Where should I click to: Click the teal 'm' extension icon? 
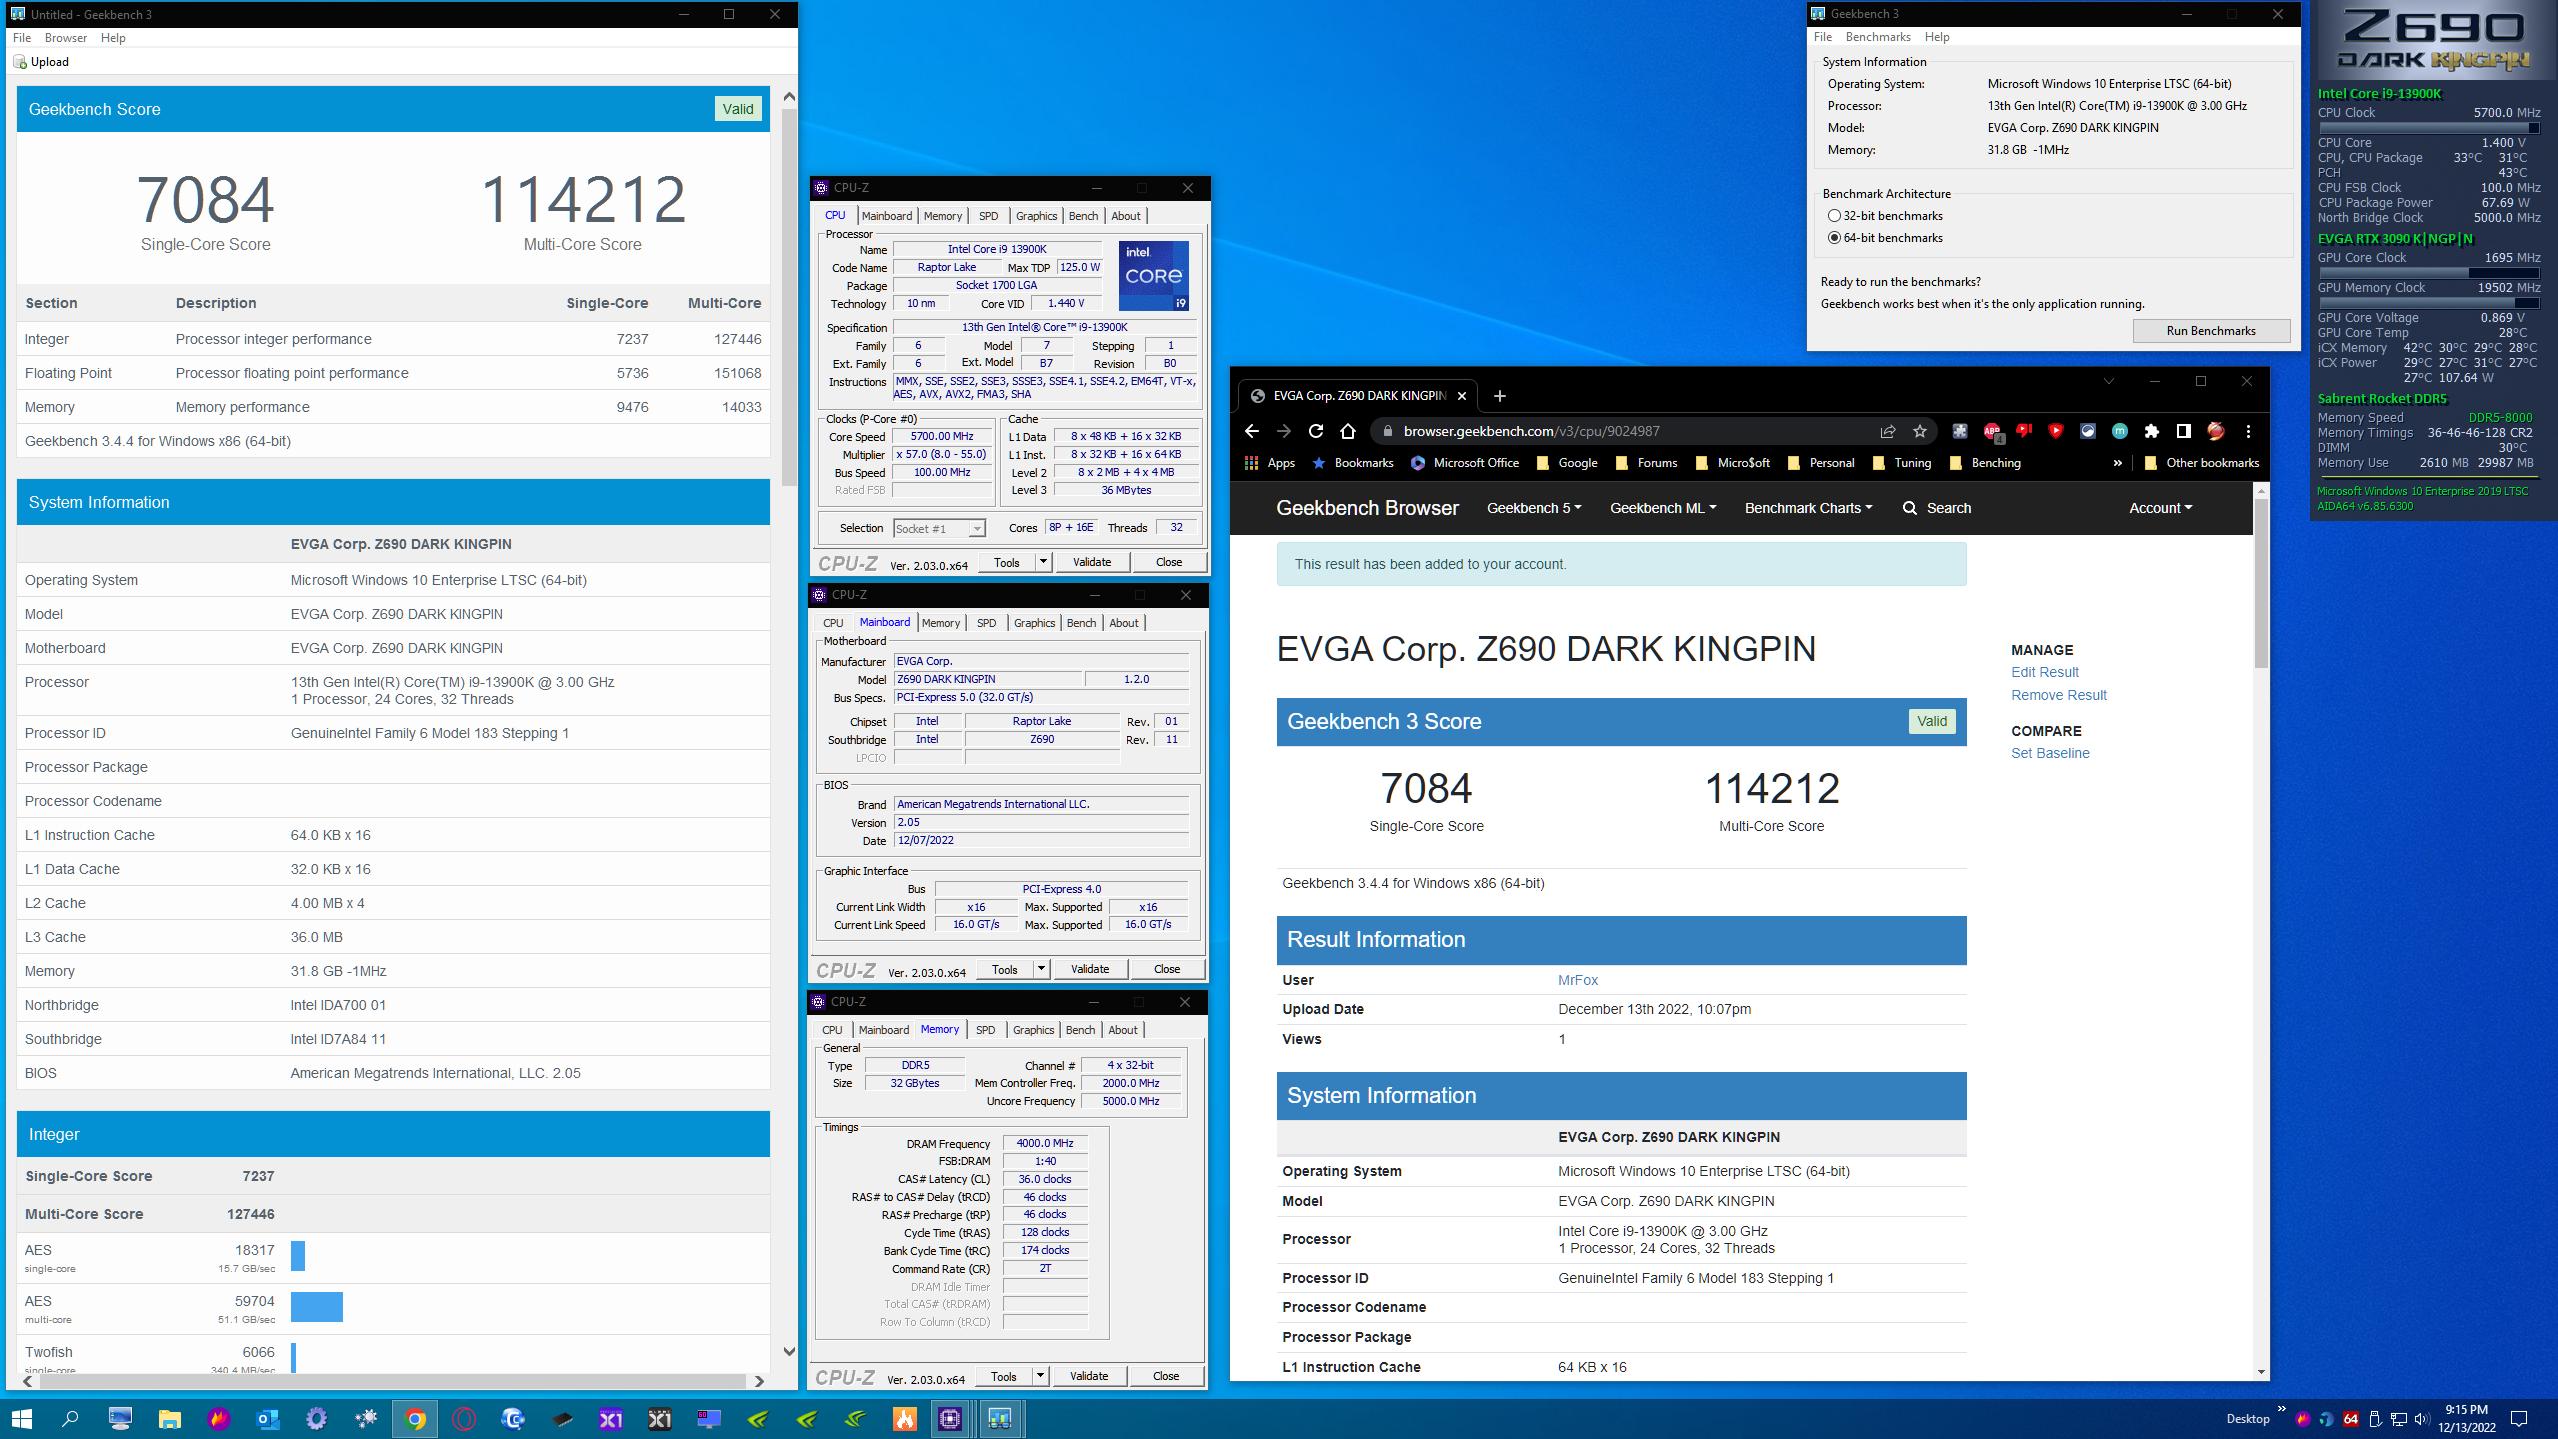(x=2120, y=431)
